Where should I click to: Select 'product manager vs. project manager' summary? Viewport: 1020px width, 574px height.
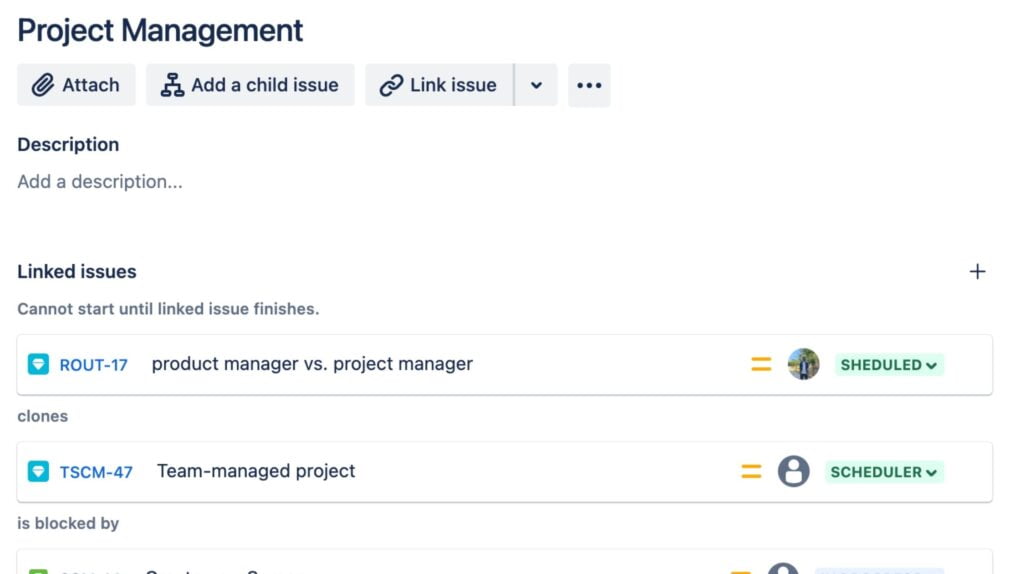pos(312,364)
